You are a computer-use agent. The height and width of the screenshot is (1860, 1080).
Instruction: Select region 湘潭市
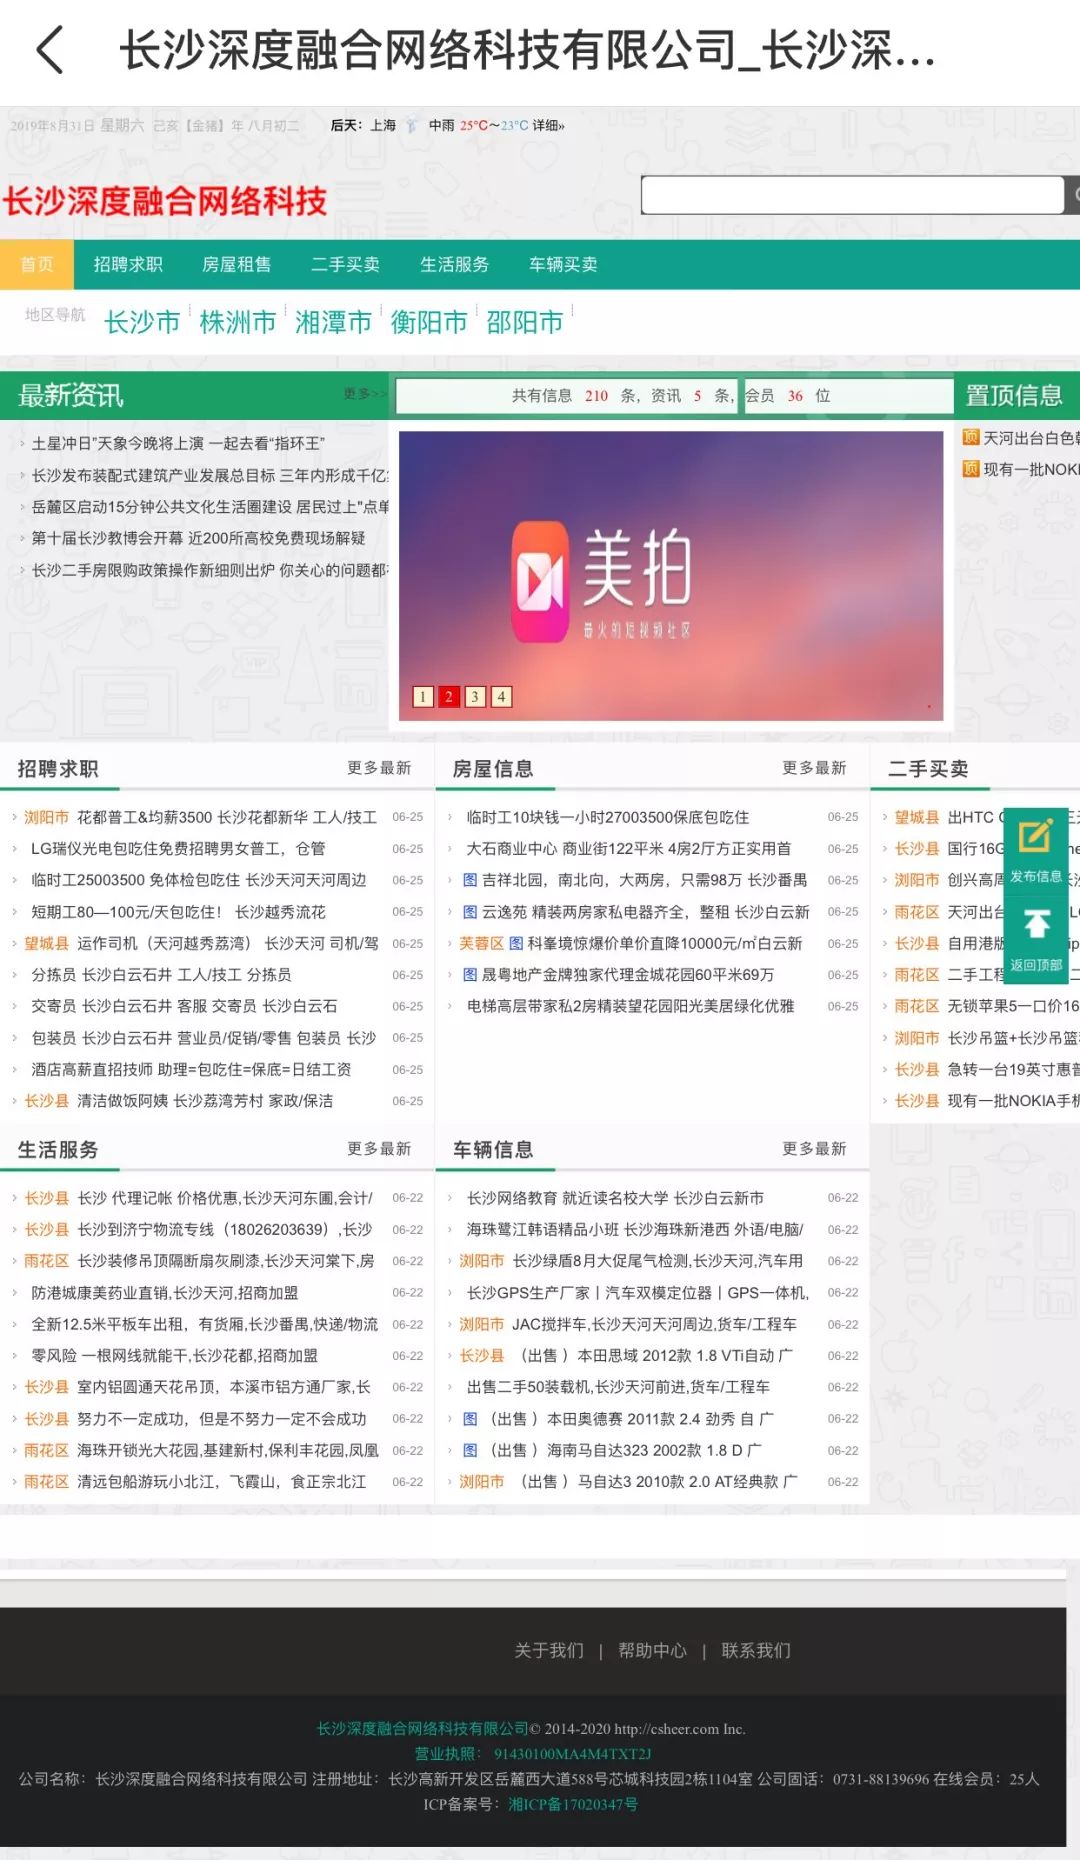pos(333,322)
